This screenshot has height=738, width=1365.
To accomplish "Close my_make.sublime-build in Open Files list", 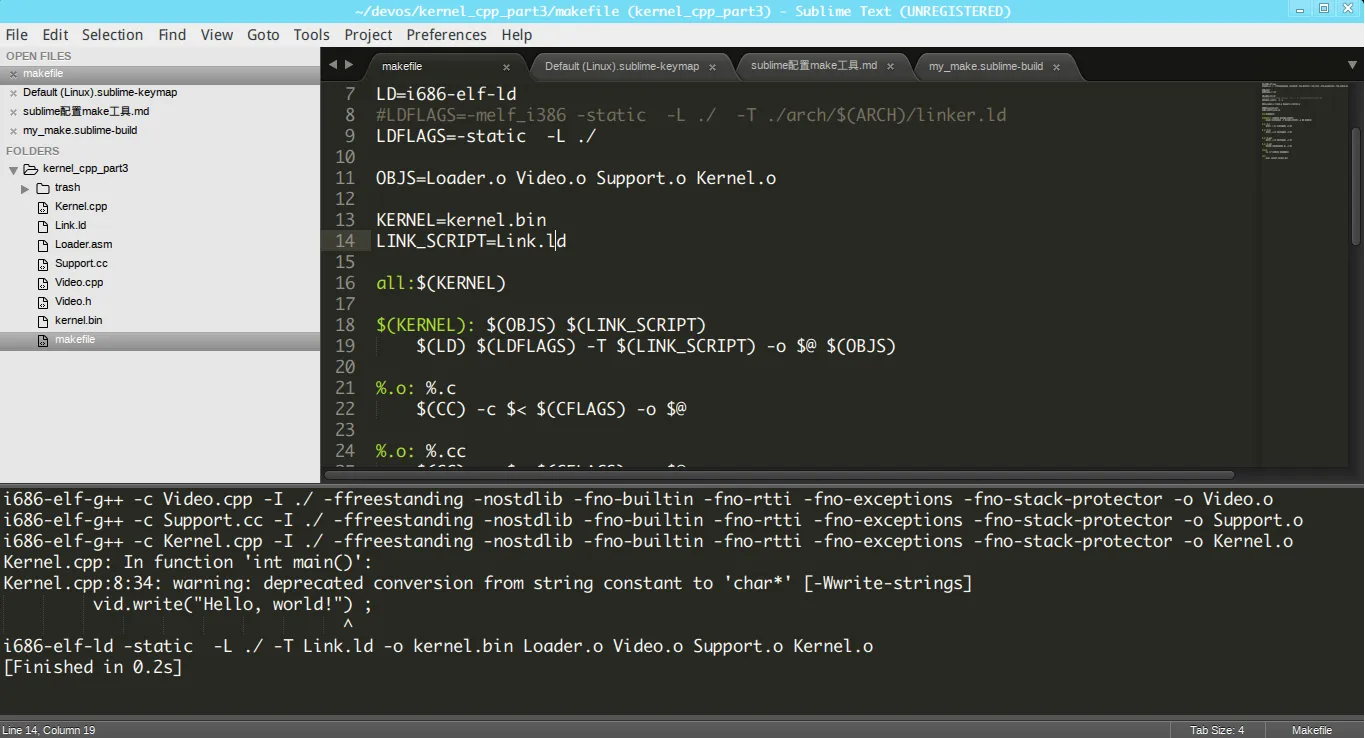I will (x=12, y=131).
